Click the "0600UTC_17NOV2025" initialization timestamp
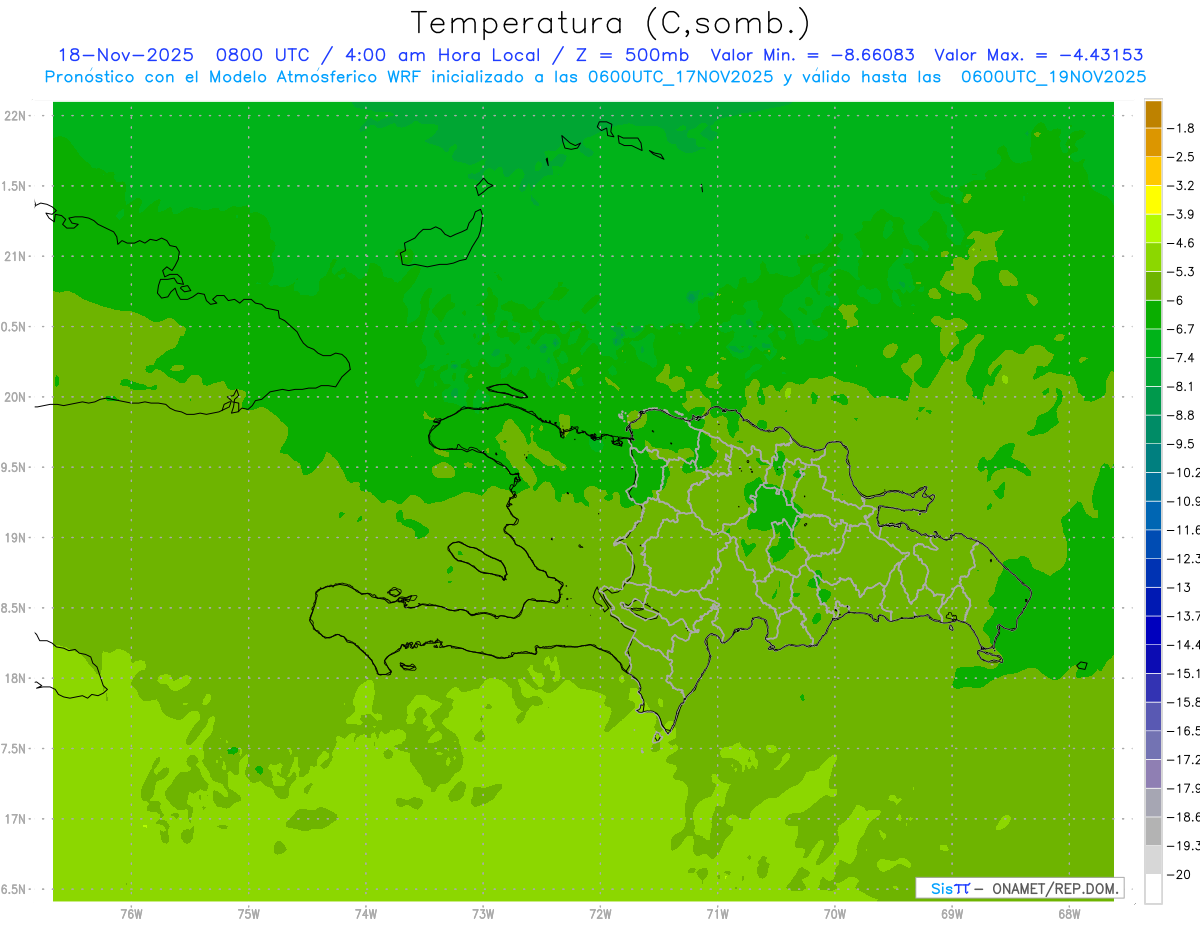 click(x=680, y=77)
